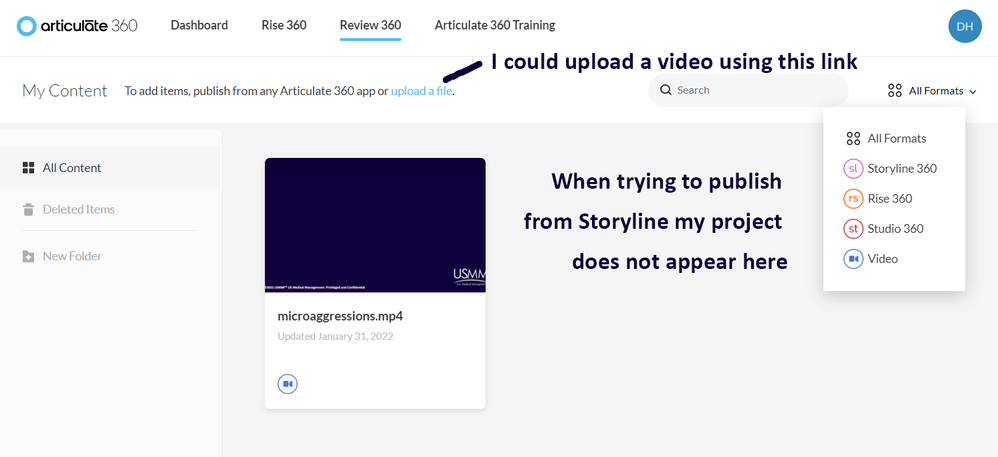Collapse dropdown using the chevron arrow

coord(973,92)
